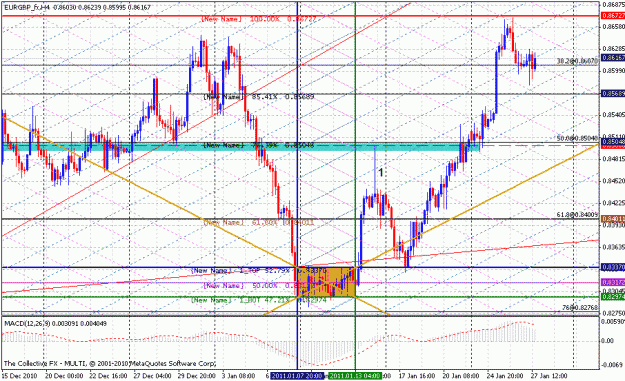Click the 0.86875 price scale value
Viewport: 625px width, 381px height.
613,5
